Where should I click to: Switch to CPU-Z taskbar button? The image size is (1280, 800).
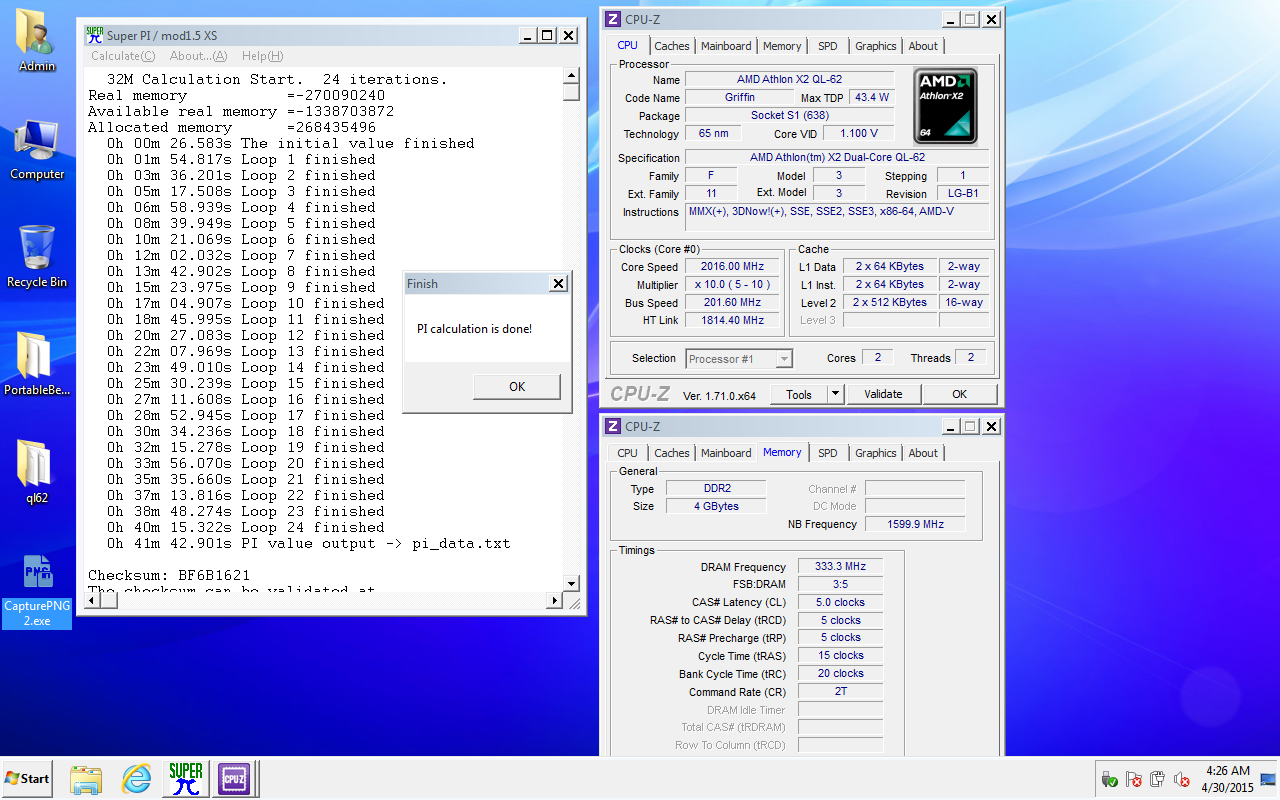click(x=235, y=778)
